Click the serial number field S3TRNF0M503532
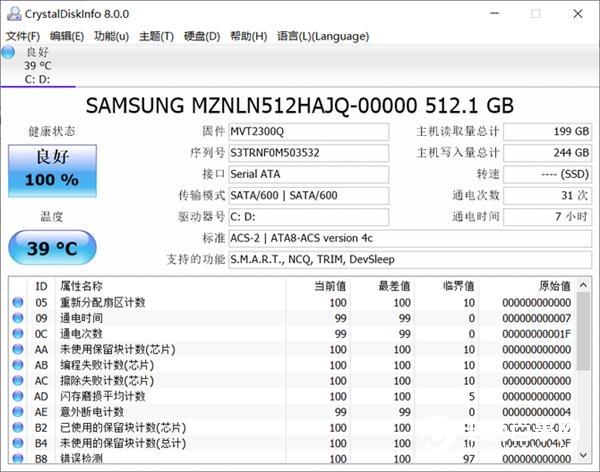The image size is (600, 472). click(309, 153)
